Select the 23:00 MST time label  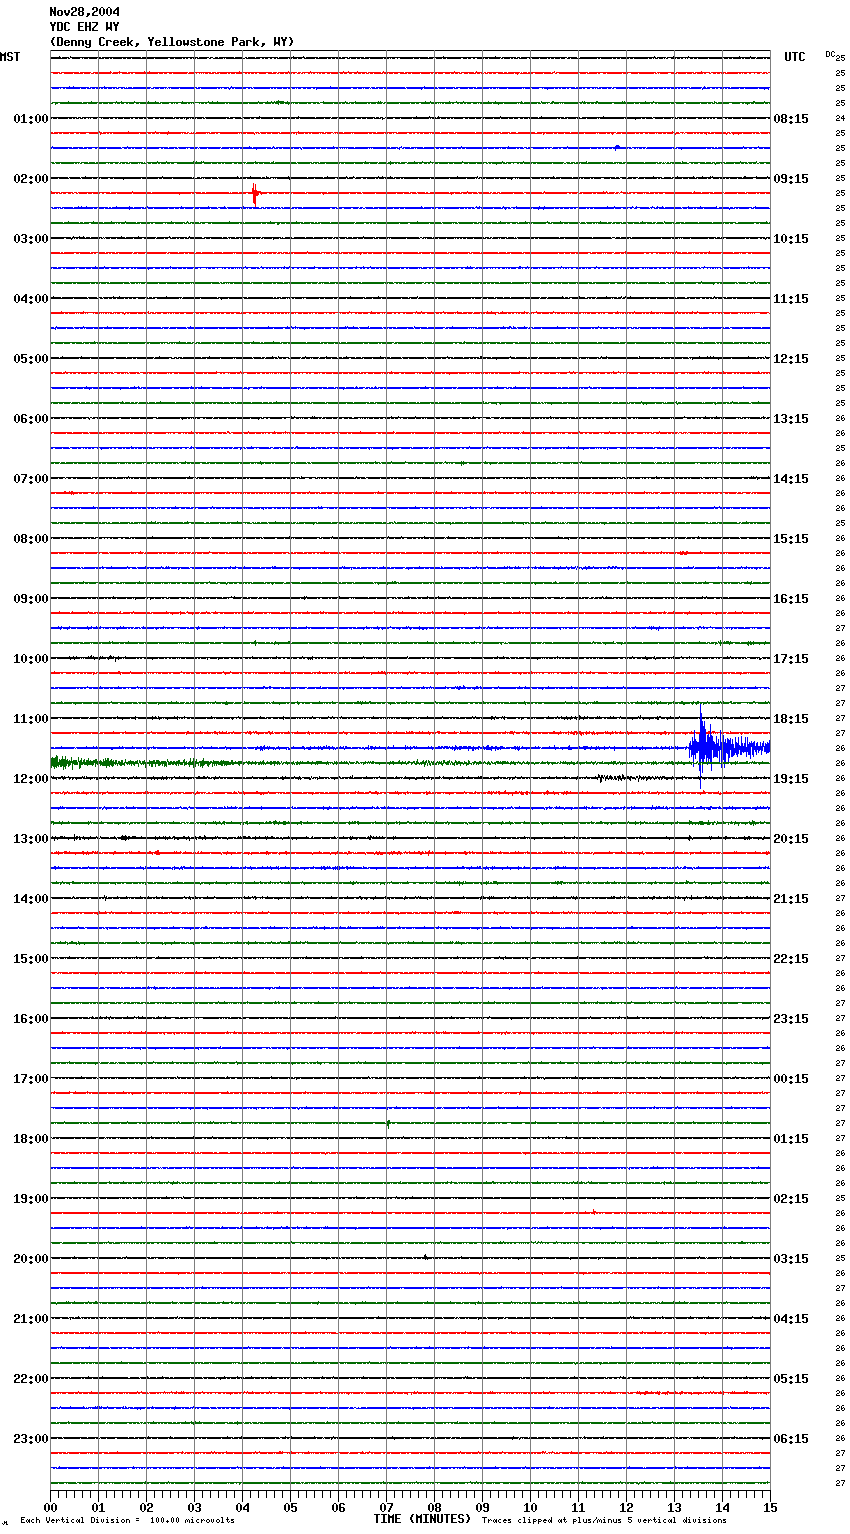coord(31,1439)
